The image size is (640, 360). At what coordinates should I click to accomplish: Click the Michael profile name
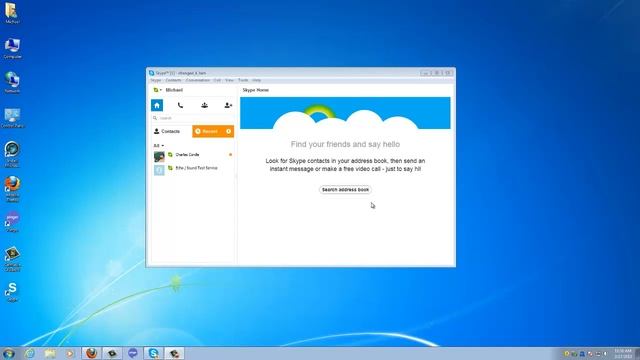coord(174,90)
